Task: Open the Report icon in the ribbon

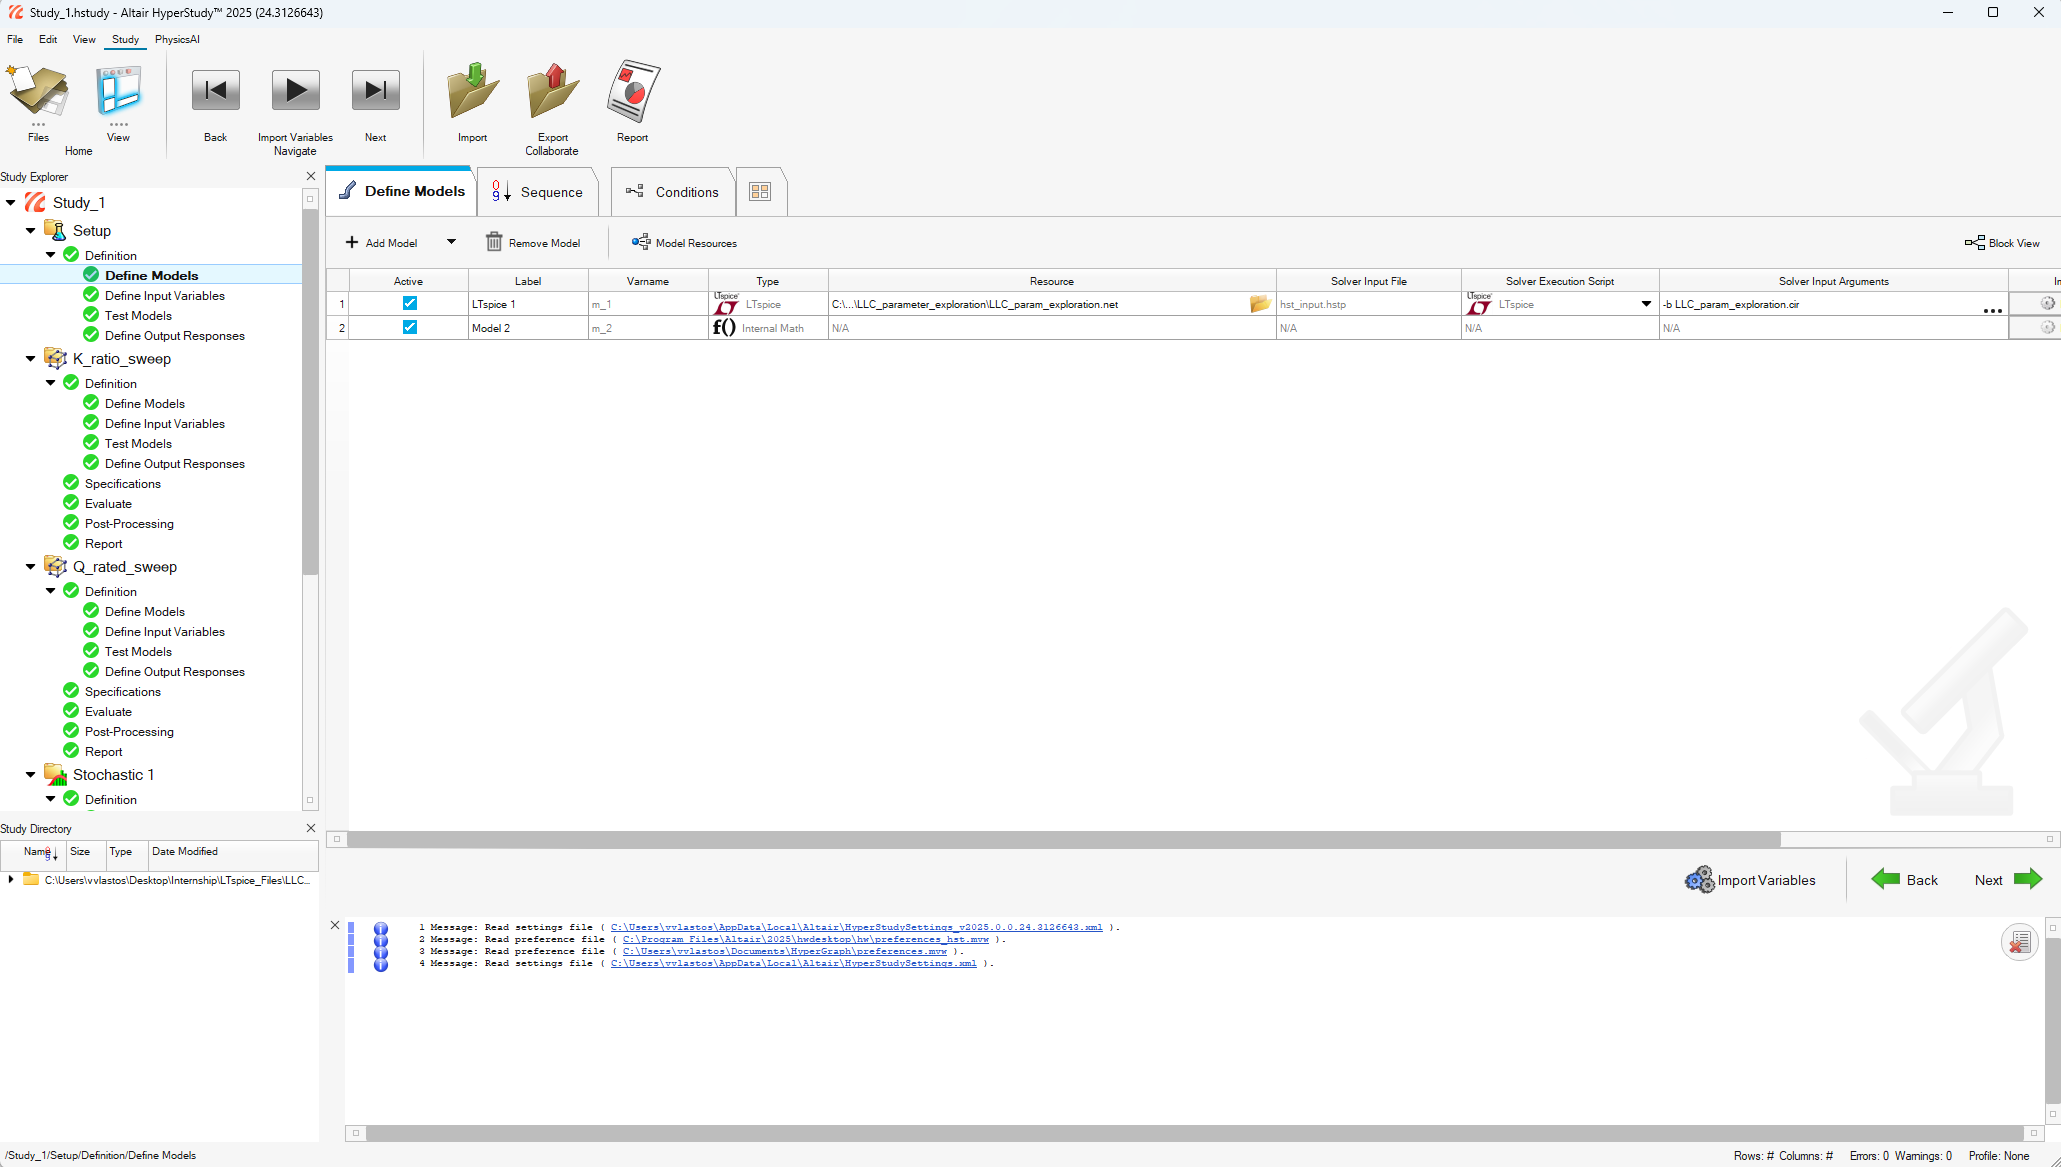Action: [x=632, y=92]
